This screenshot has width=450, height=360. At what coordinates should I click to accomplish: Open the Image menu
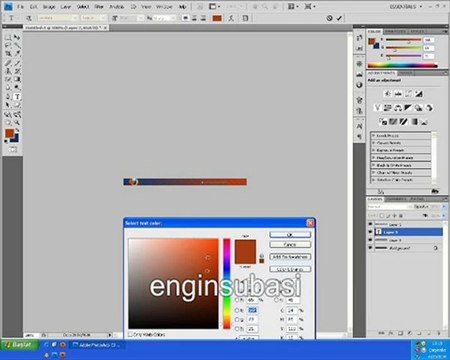pos(49,6)
